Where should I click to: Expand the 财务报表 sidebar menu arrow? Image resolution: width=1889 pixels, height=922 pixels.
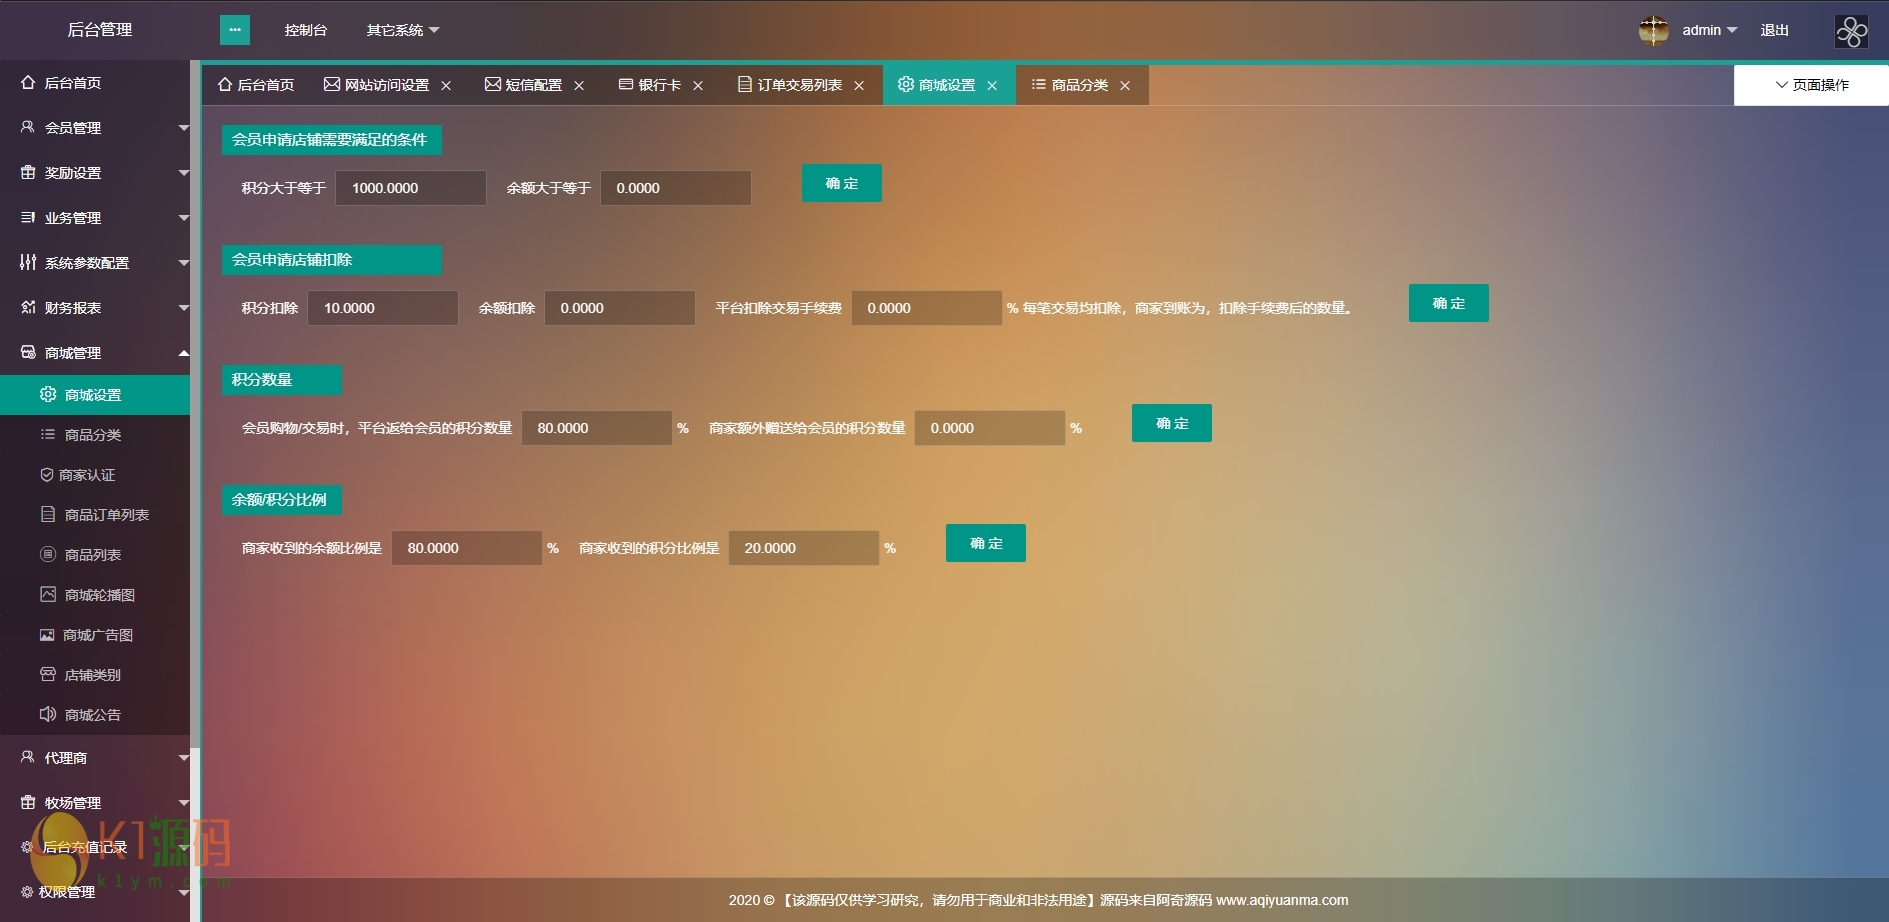point(183,308)
